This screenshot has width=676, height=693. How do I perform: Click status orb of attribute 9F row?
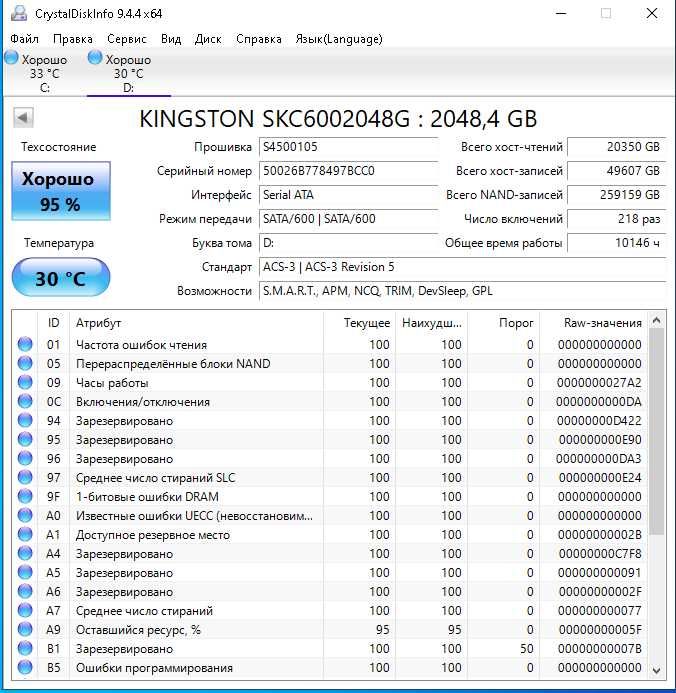click(25, 496)
